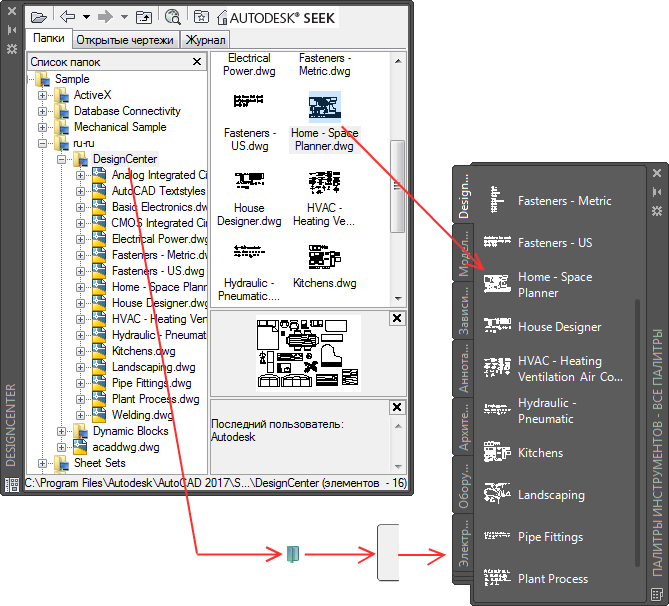Click Electrical Power.dwg label in content pane

[249, 64]
